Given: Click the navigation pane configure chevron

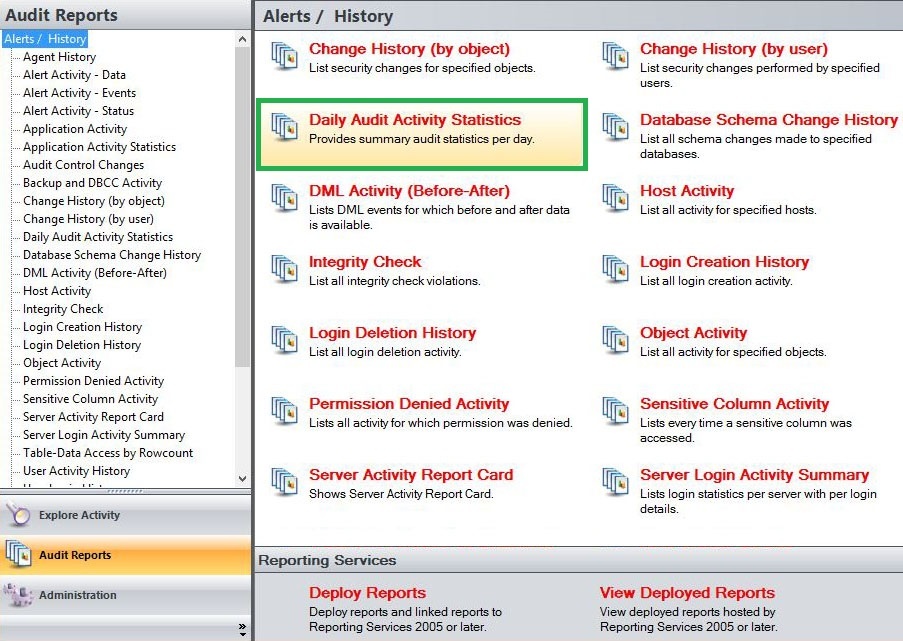Looking at the screenshot, I should pyautogui.click(x=242, y=628).
